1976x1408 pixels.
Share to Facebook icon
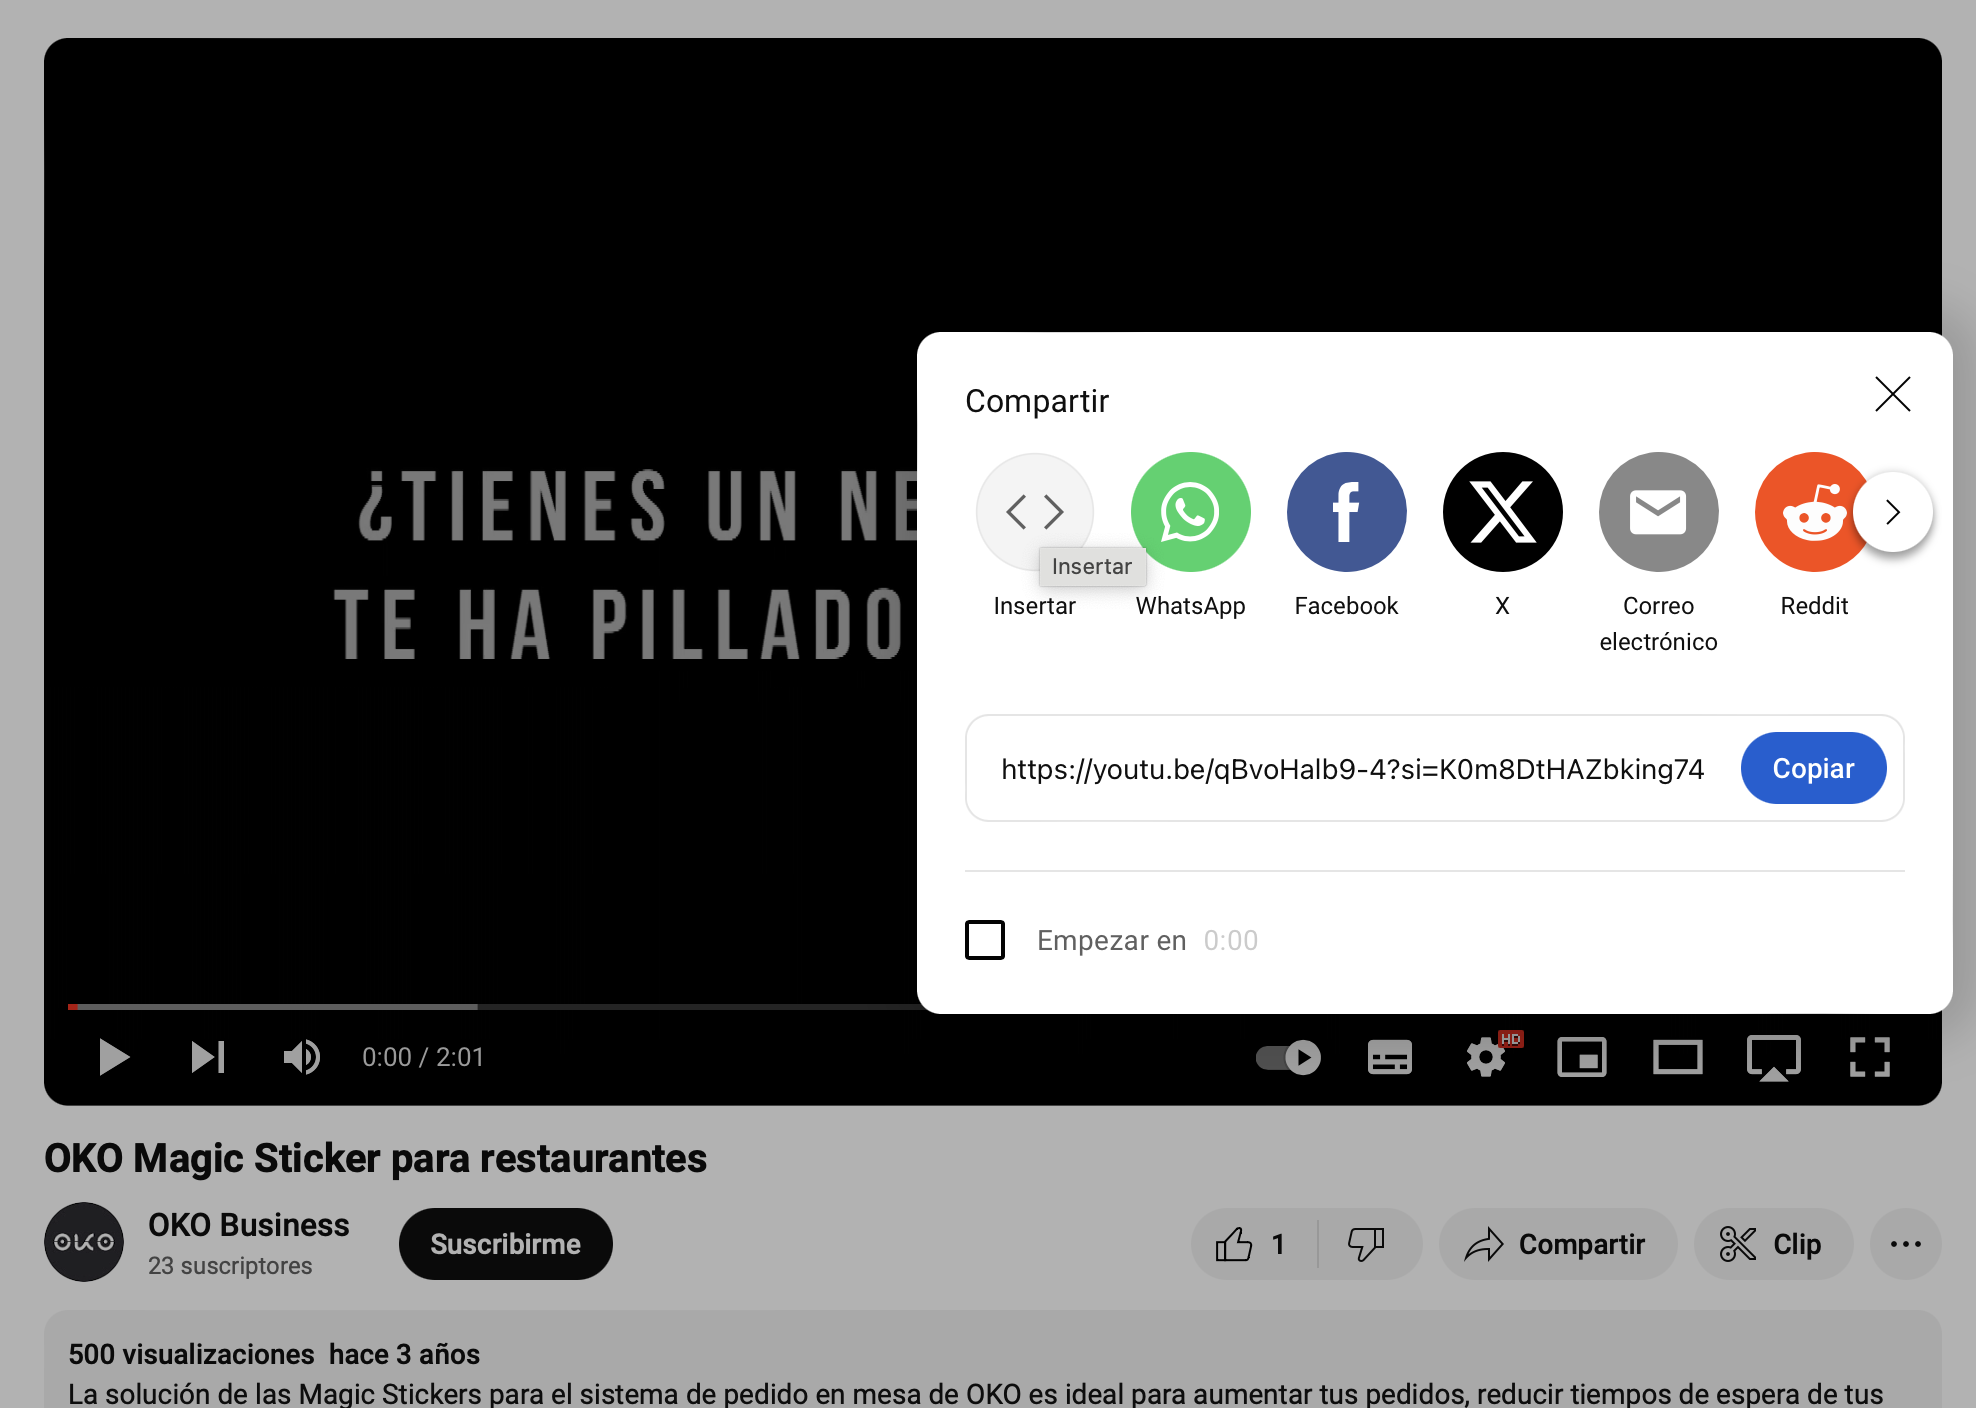pos(1346,511)
